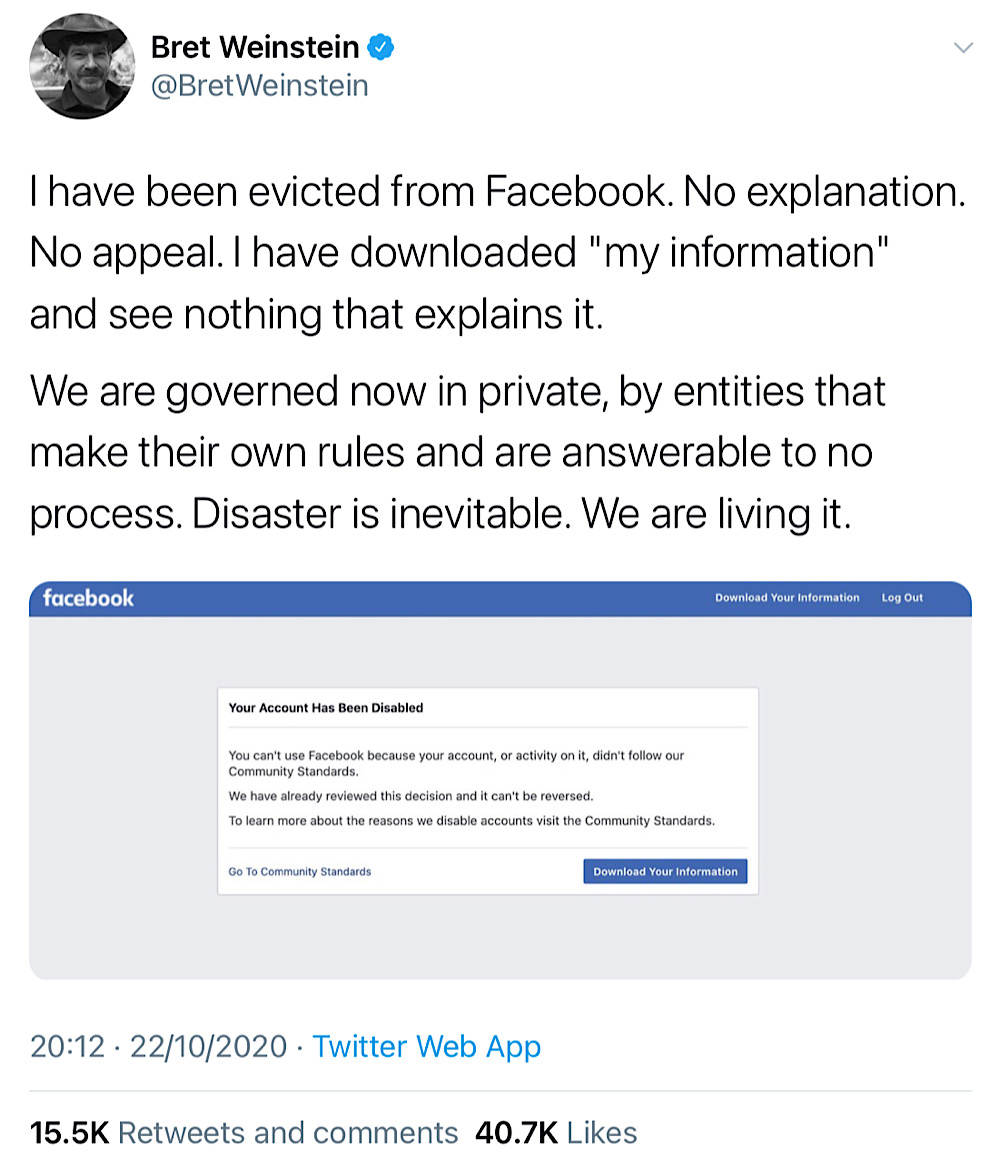Screen dimensions: 1000x1161
Task: Open the @BretWeinstein handle link
Action: [x=260, y=86]
